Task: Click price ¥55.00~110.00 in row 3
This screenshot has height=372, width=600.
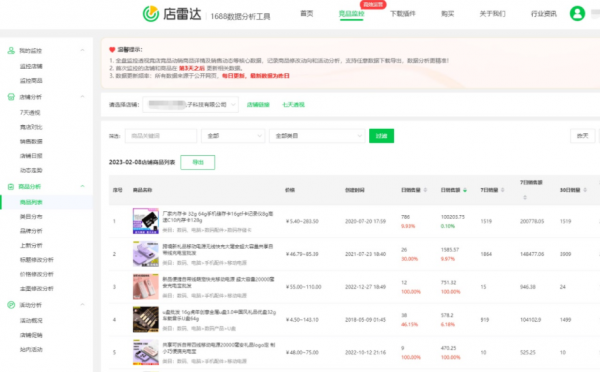Action: (x=303, y=287)
